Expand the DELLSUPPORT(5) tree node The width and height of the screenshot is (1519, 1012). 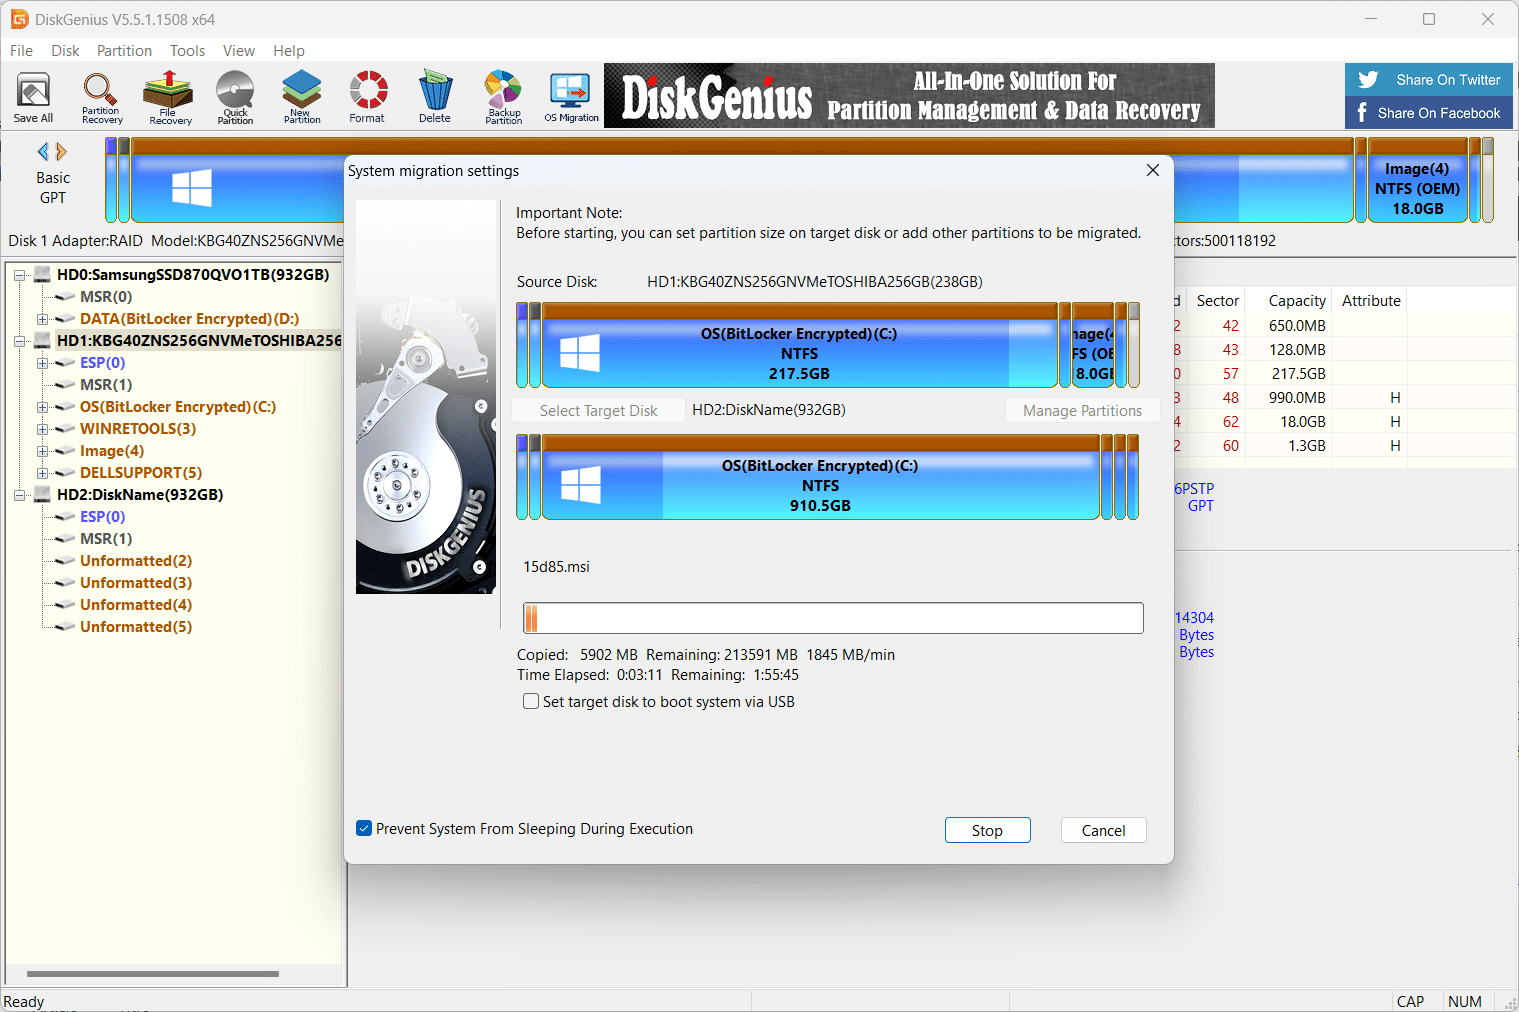pyautogui.click(x=43, y=473)
